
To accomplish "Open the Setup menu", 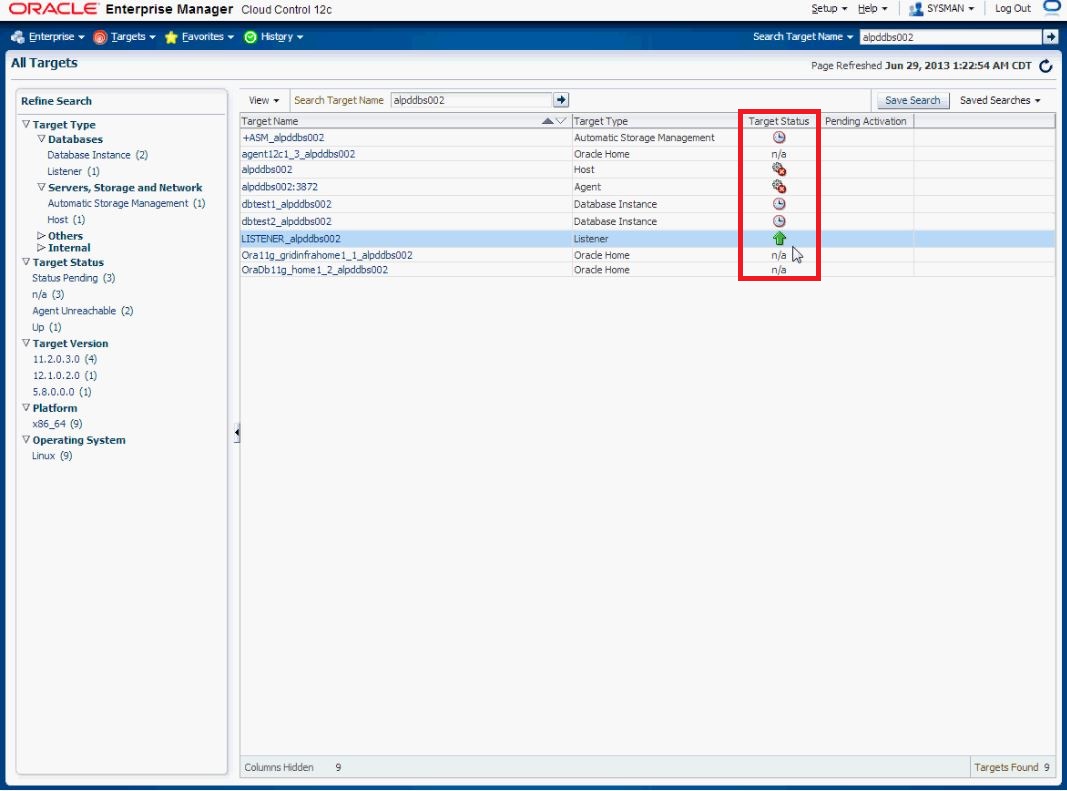I will 829,8.
